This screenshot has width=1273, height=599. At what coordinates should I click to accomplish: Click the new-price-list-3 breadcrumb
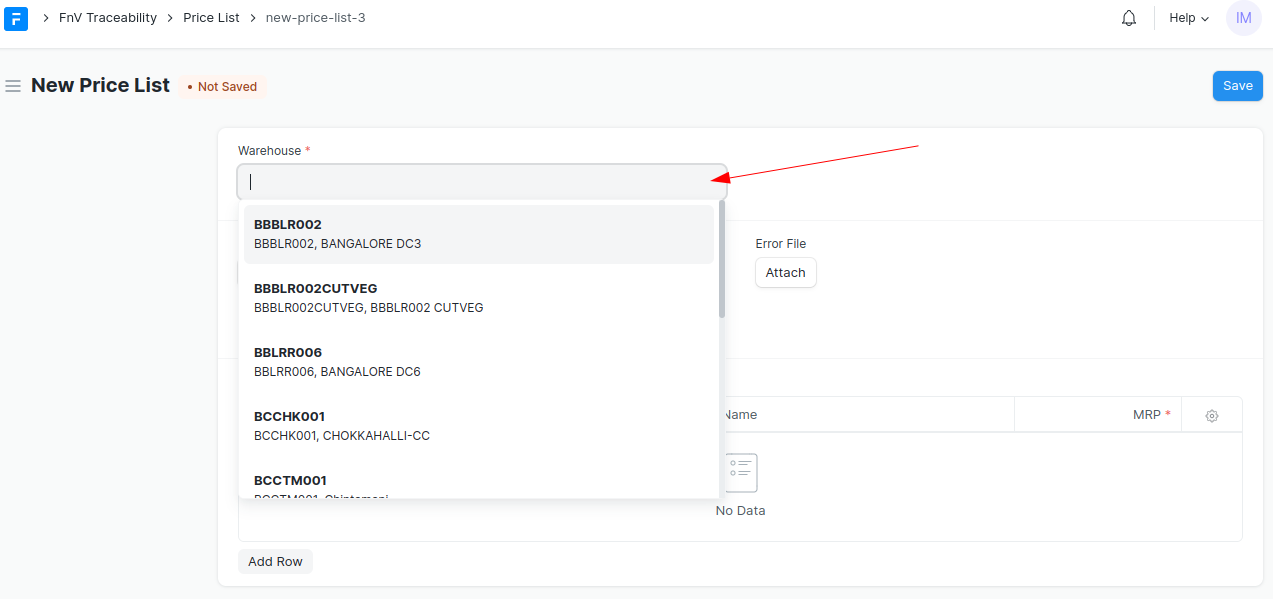point(316,18)
